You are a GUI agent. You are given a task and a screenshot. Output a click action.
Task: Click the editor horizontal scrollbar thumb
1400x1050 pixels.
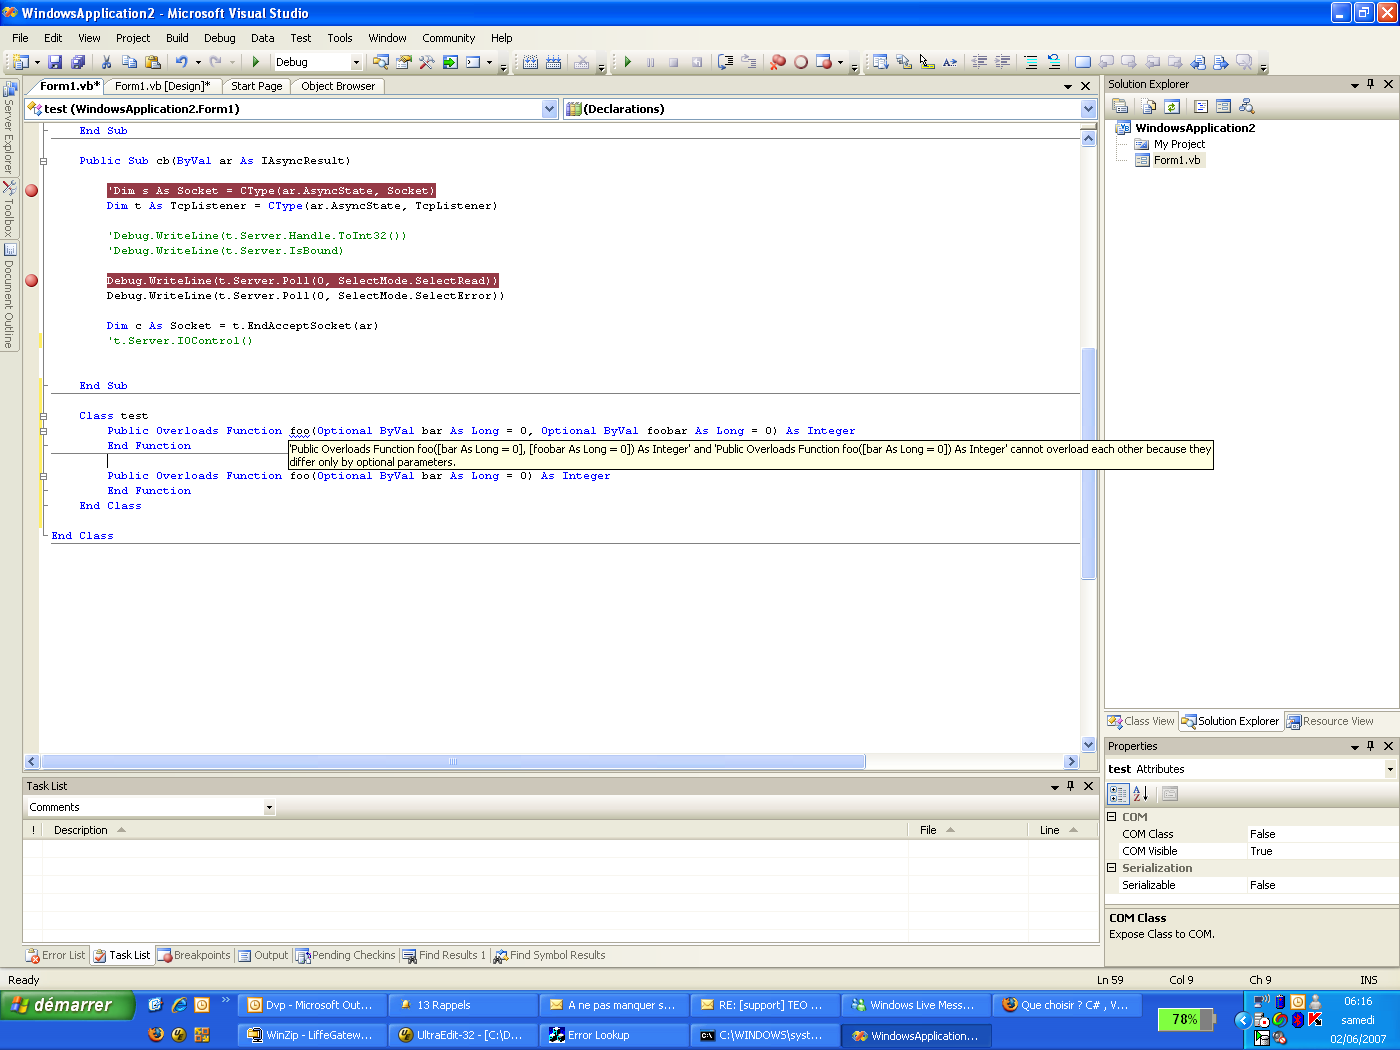click(453, 762)
